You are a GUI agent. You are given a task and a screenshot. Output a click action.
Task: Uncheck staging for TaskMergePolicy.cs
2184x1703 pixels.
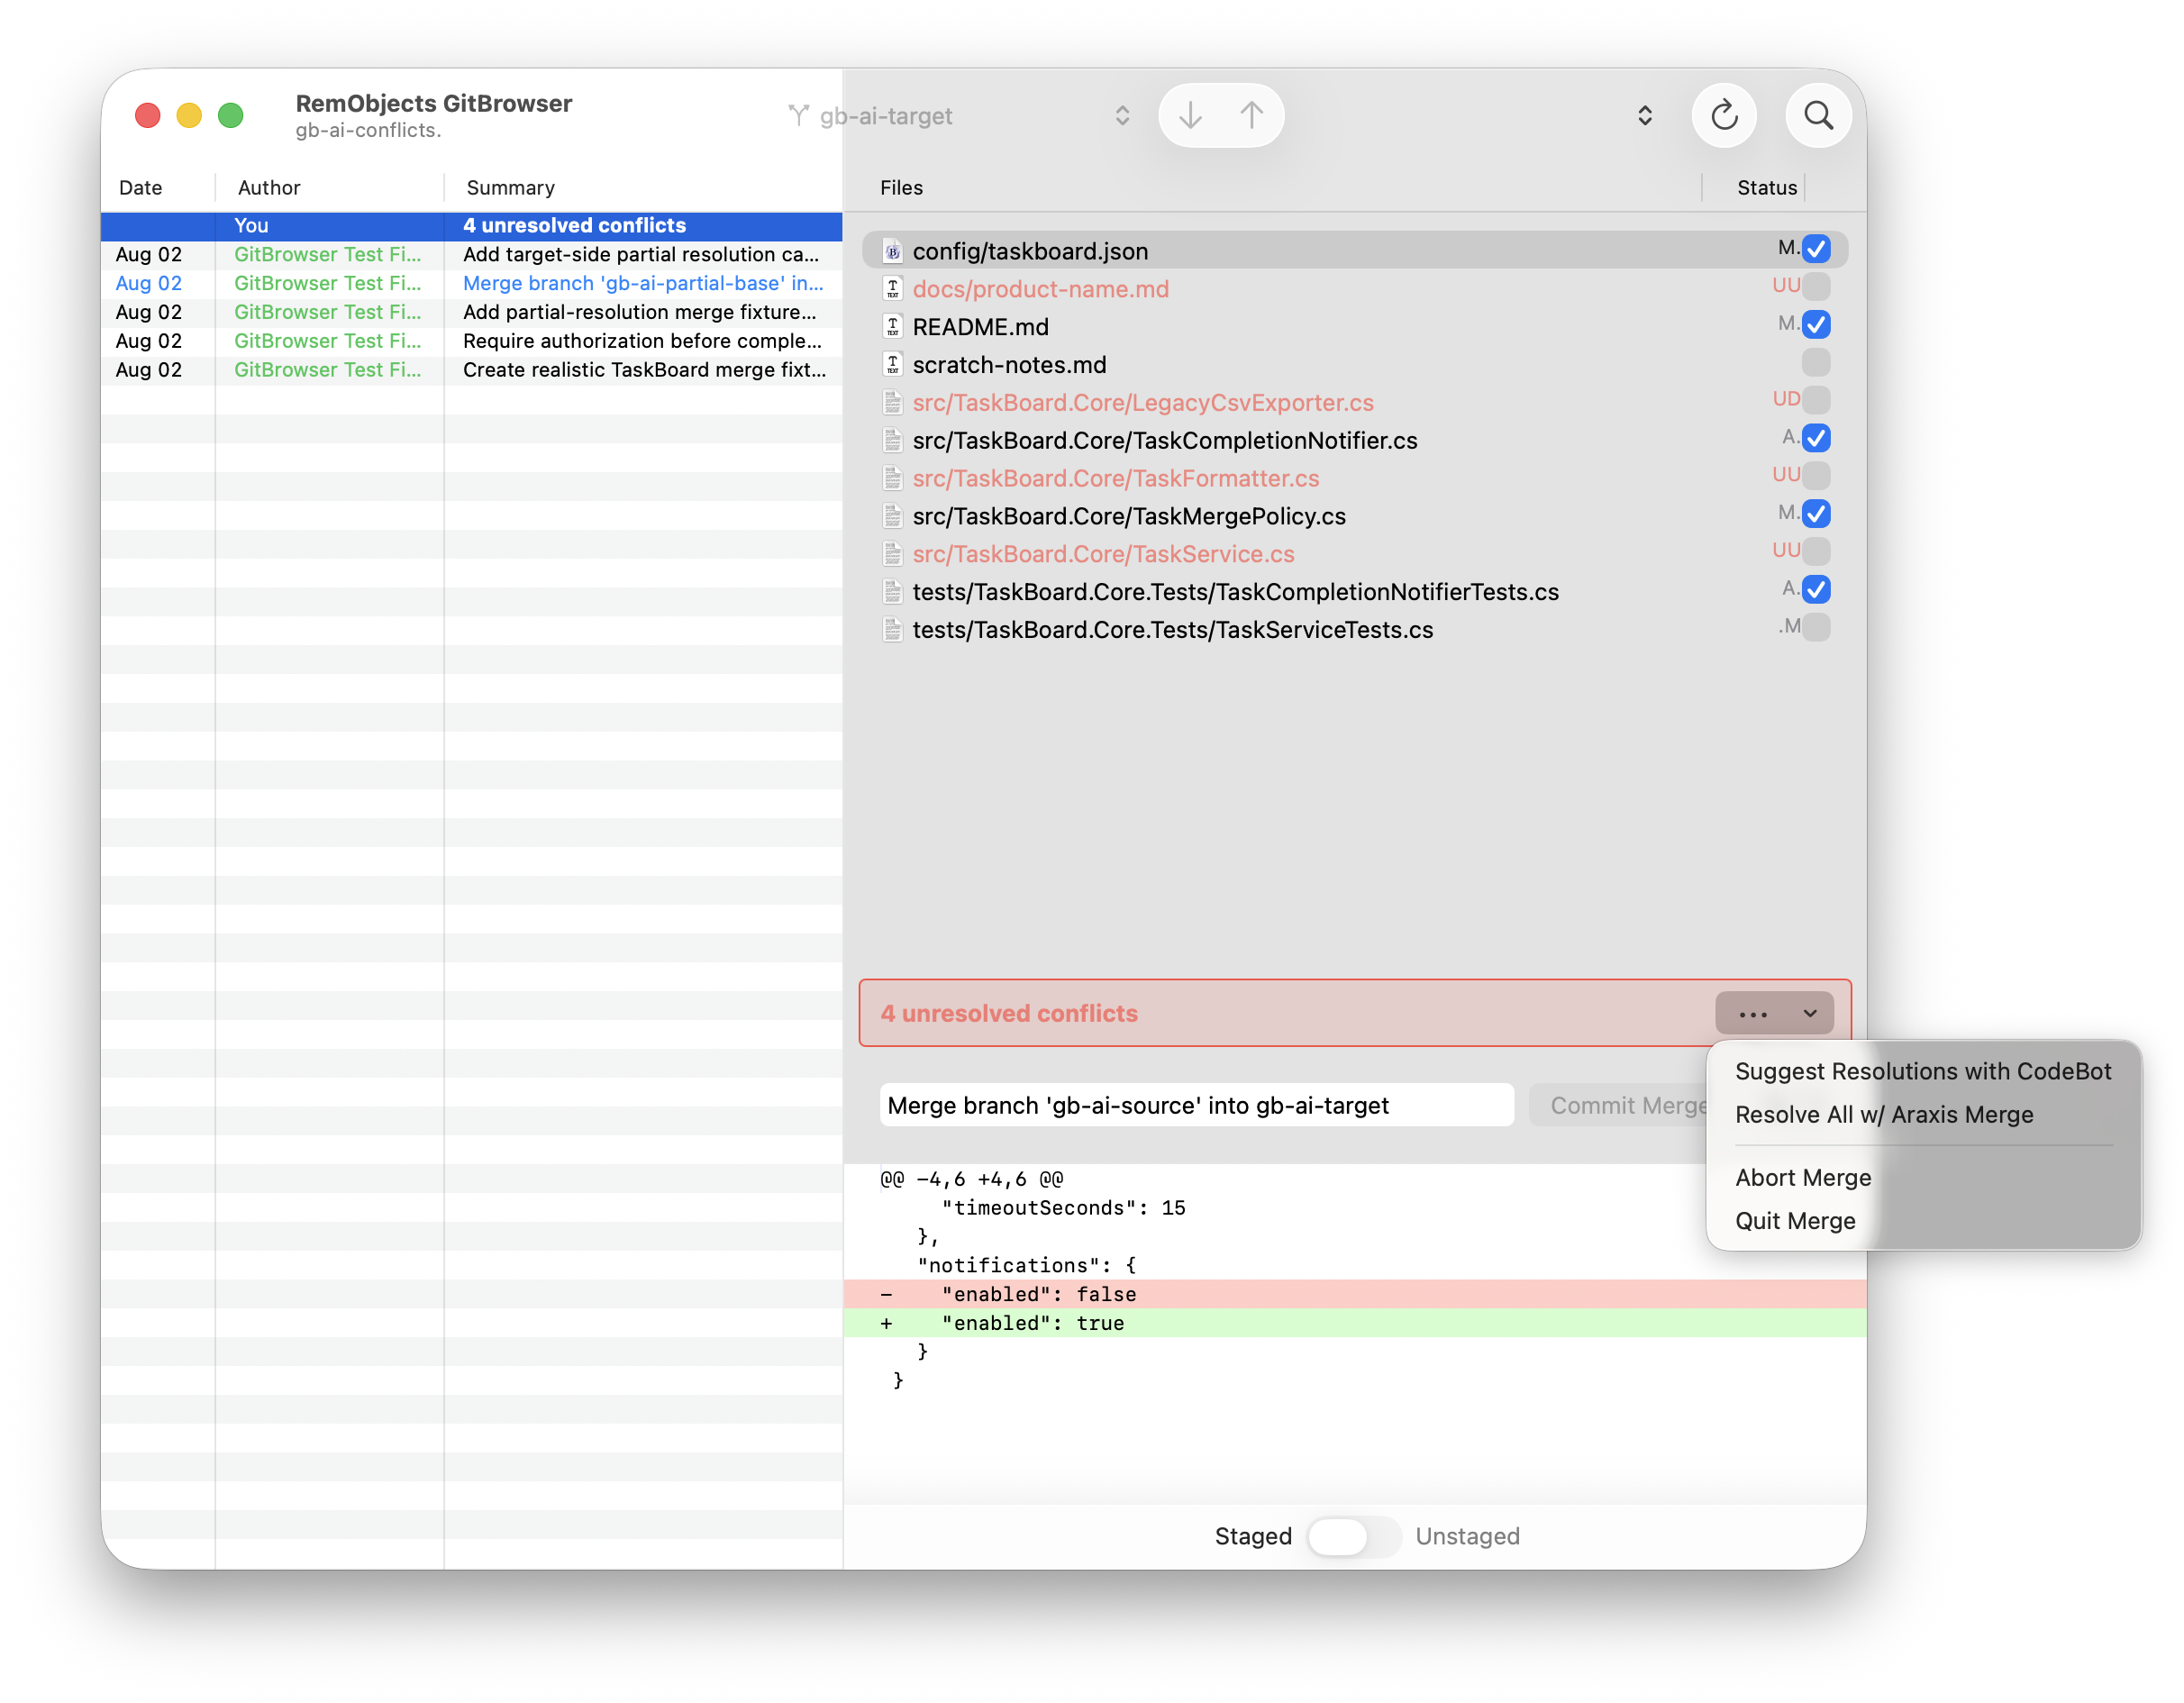coord(1816,513)
